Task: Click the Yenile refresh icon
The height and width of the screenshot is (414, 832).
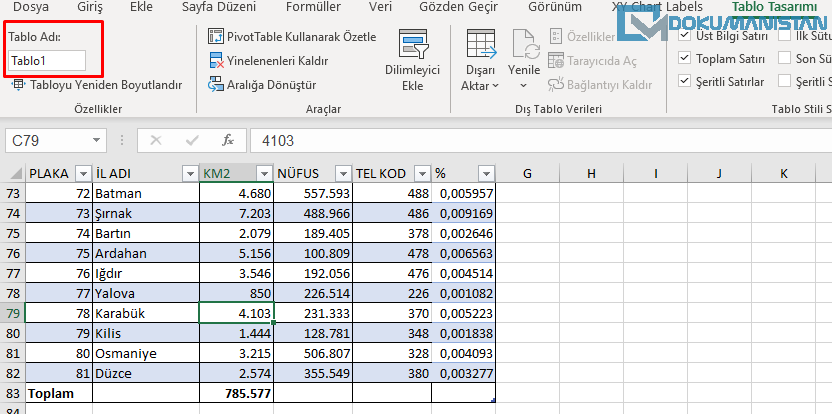Action: (524, 44)
